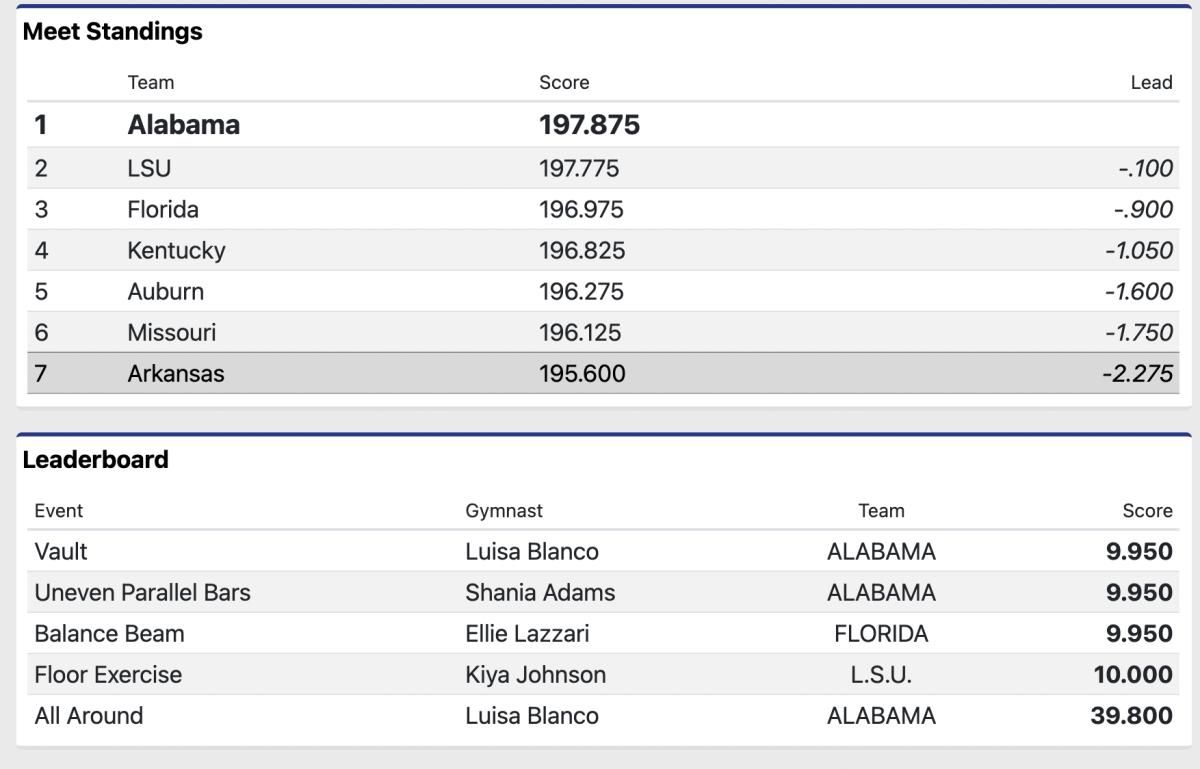Select the Alabama row in Meet Standings
This screenshot has width=1200, height=769.
601,125
